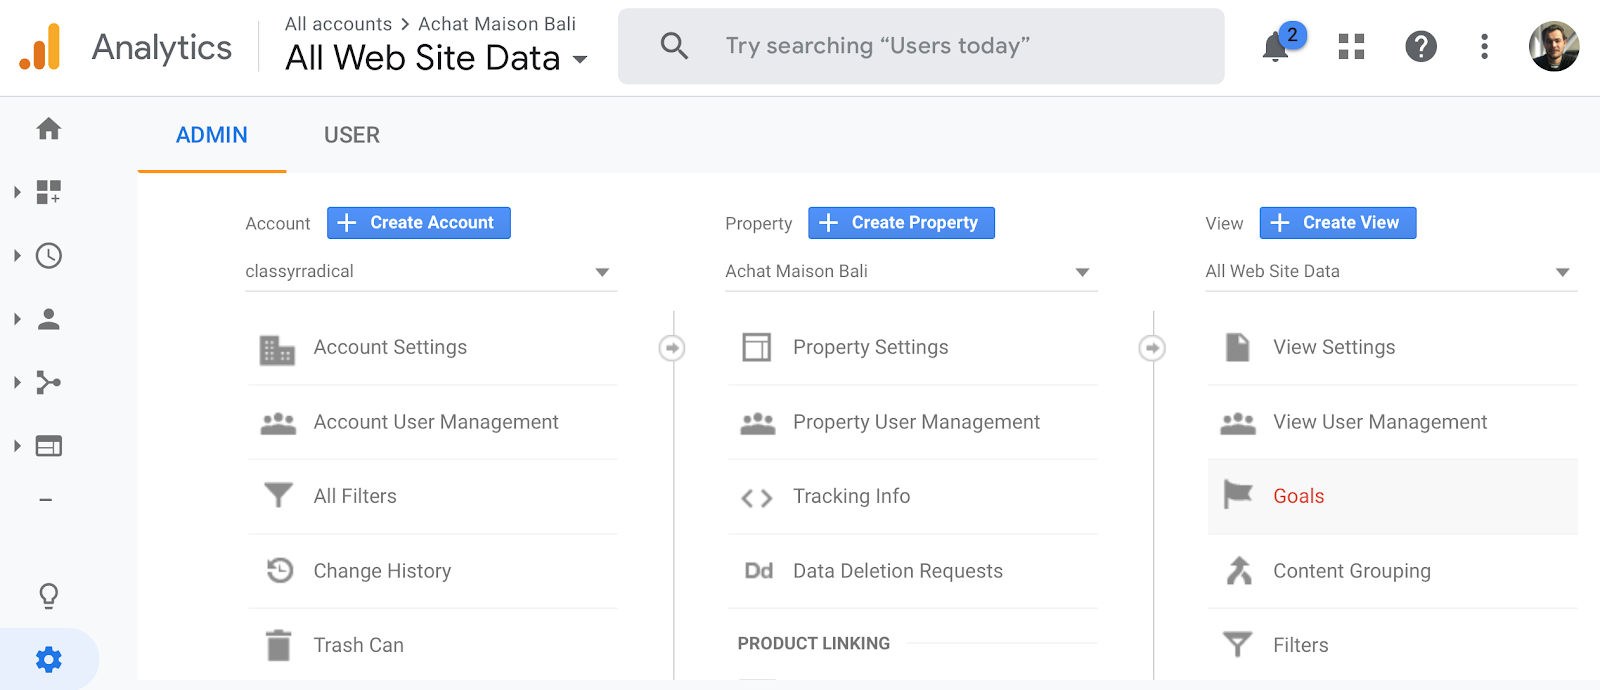Click the Tracking Info code brackets icon
Screen dimensions: 1600x690
point(757,497)
